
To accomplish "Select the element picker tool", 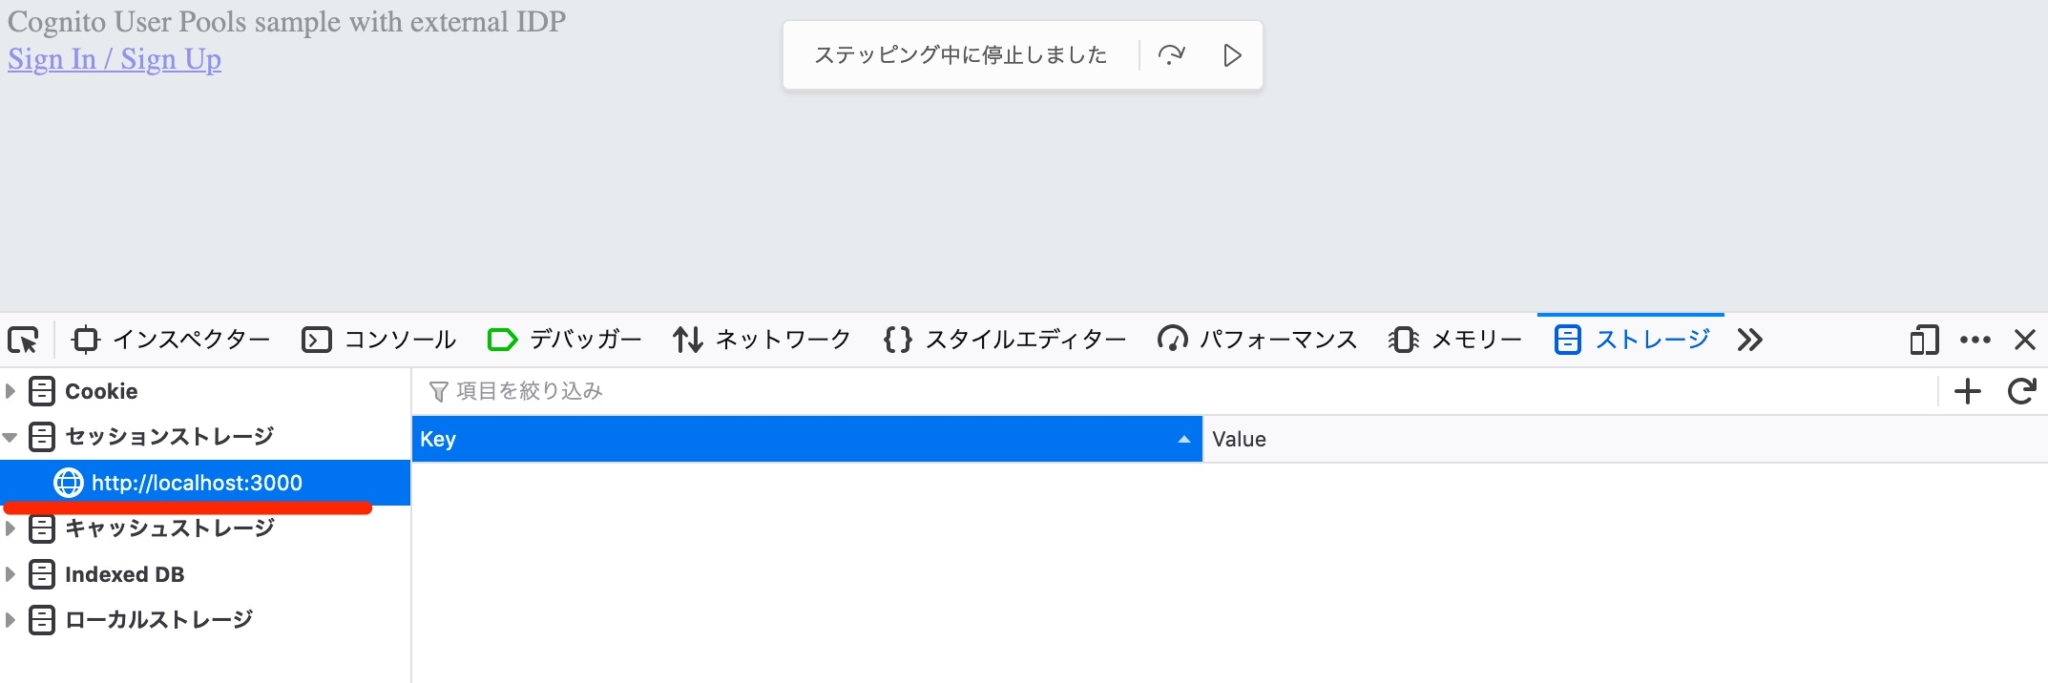I will [26, 340].
